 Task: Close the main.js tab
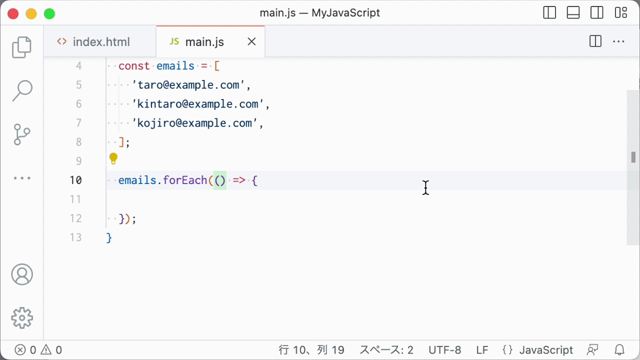(252, 42)
